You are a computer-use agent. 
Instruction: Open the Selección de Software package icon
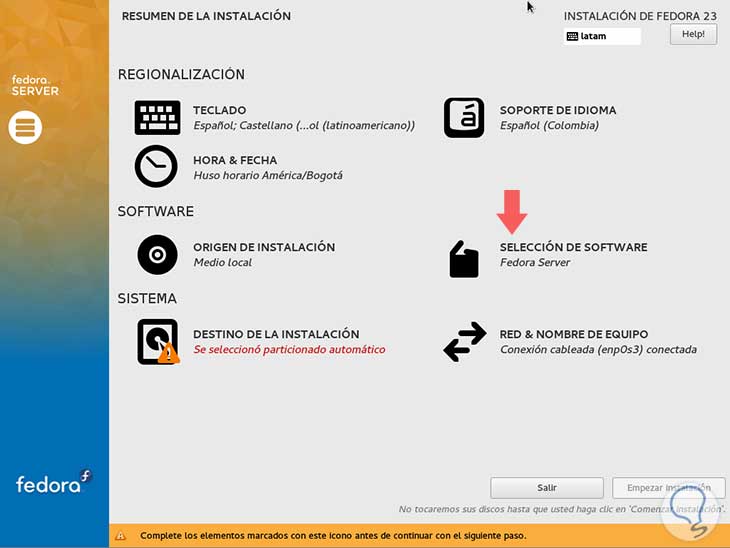click(464, 259)
